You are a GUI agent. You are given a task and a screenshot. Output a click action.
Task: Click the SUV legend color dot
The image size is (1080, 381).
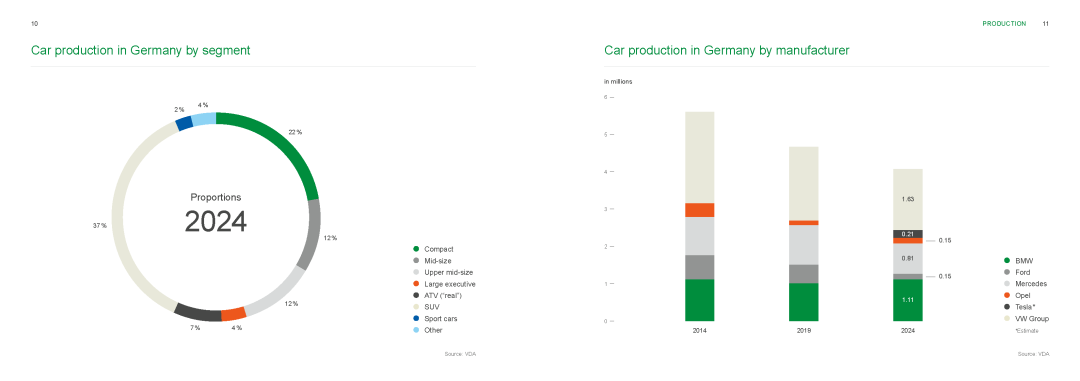click(x=416, y=307)
